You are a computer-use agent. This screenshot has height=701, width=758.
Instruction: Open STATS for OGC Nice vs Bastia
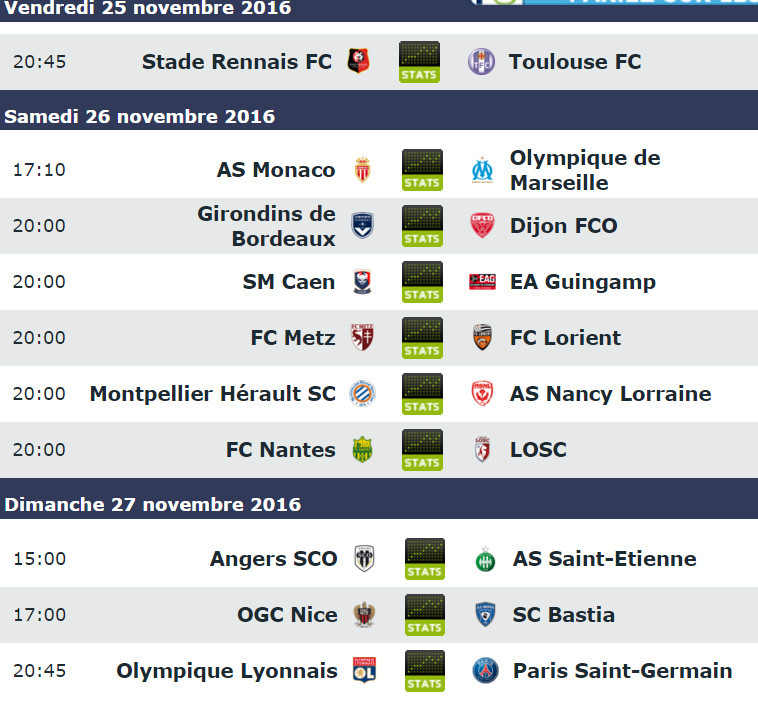point(424,615)
